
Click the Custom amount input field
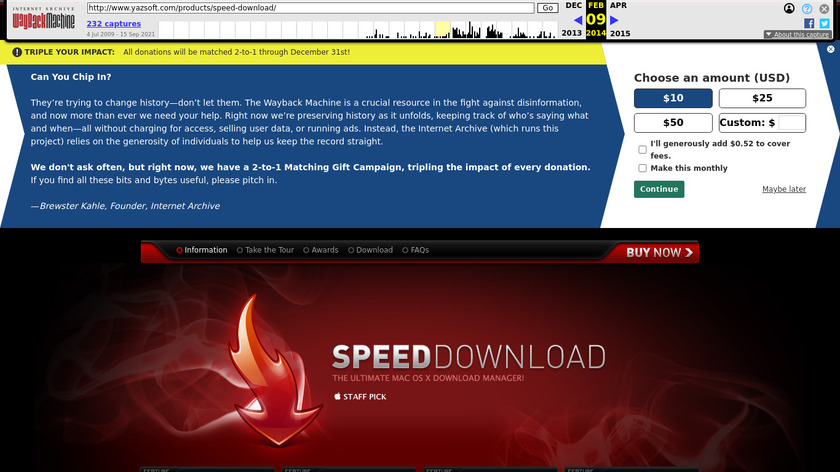tap(791, 123)
